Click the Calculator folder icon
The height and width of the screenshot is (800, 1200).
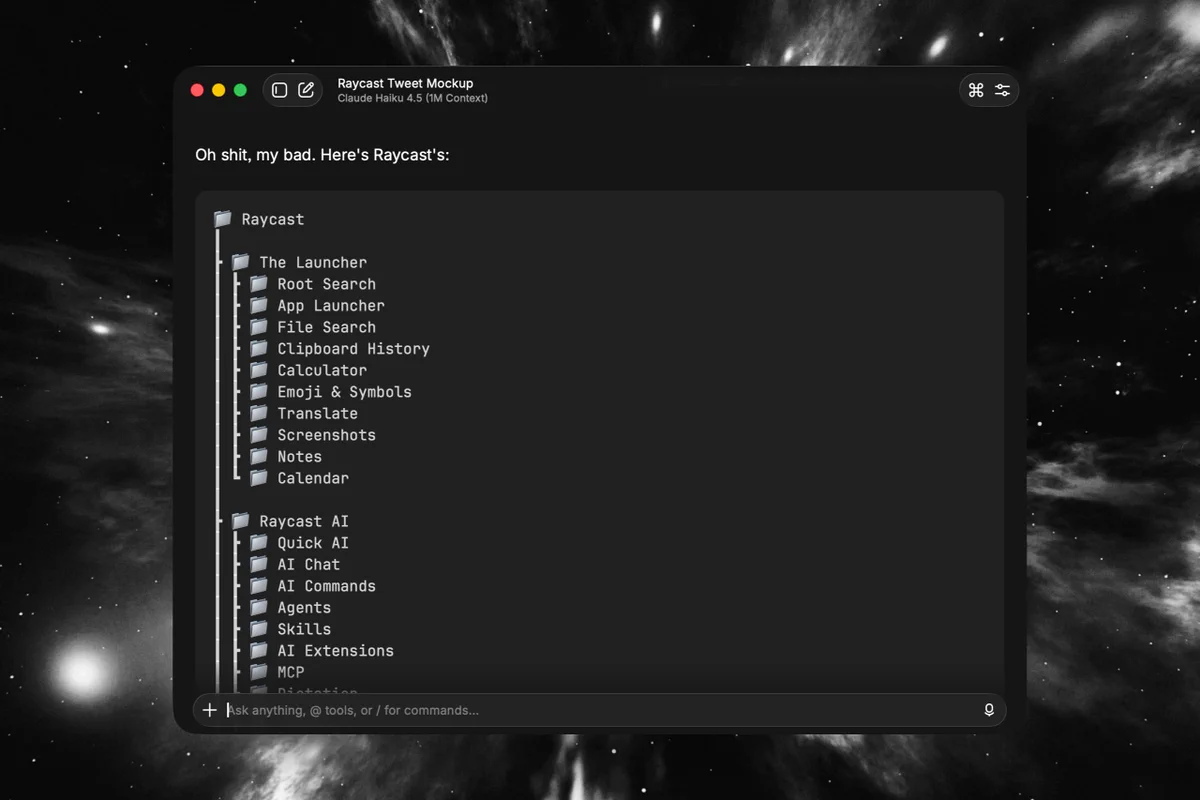(x=259, y=370)
